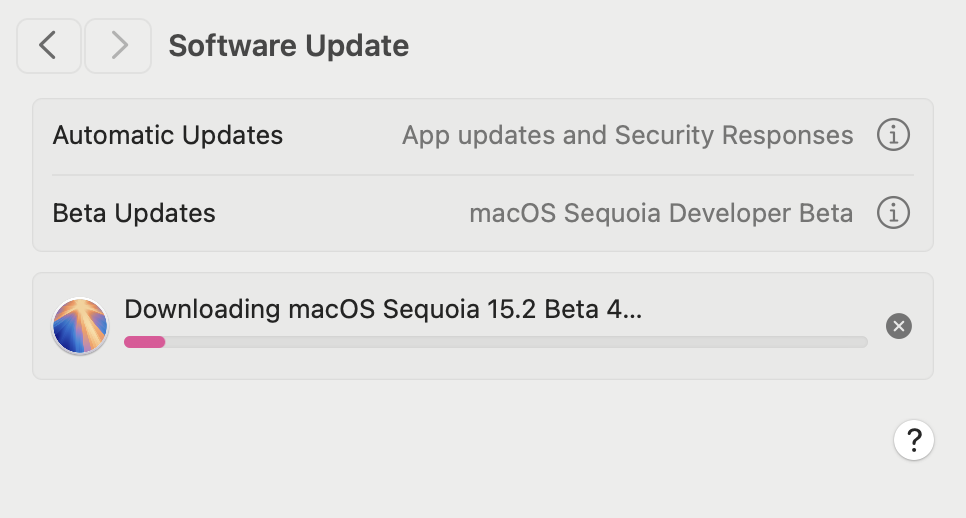
Task: Open info details for Beta Updates
Action: tap(893, 212)
